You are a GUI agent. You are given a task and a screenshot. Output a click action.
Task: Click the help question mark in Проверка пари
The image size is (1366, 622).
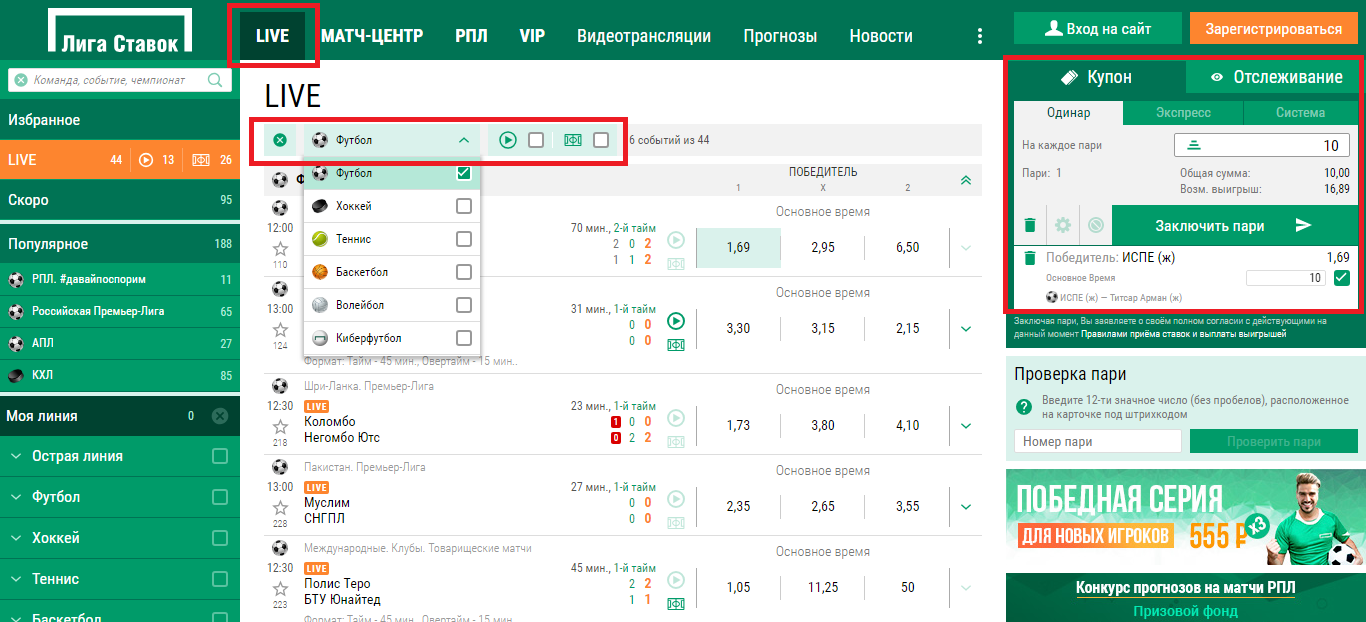[x=1023, y=407]
